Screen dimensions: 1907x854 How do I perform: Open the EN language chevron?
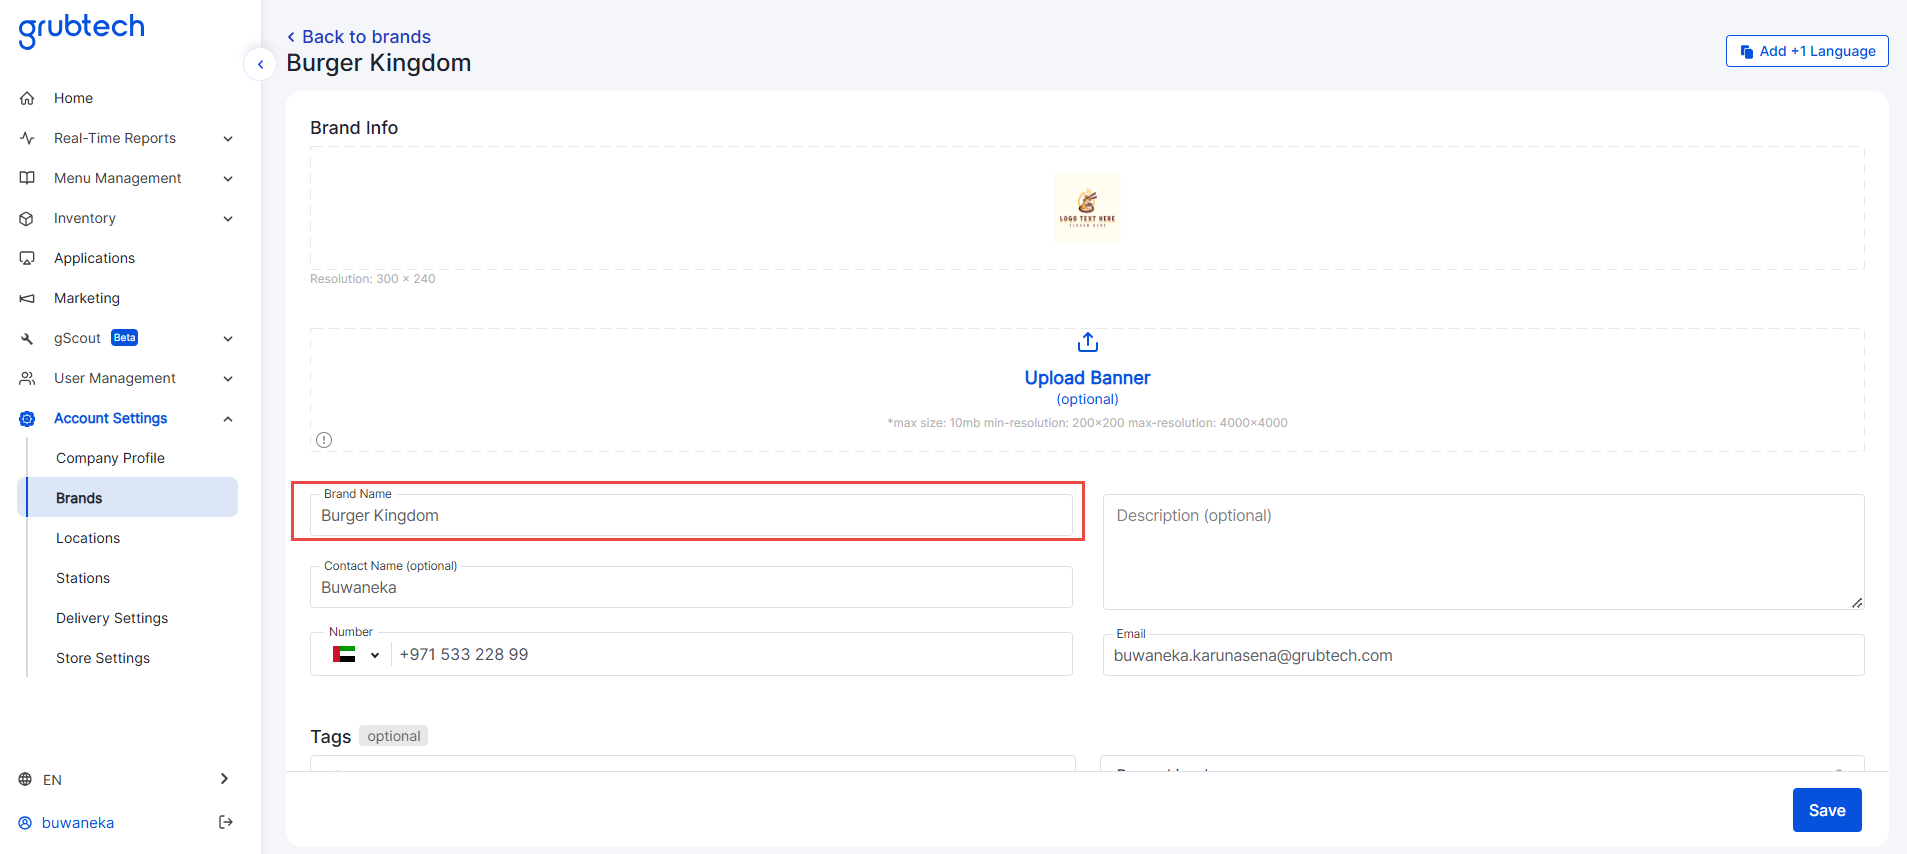pos(224,779)
